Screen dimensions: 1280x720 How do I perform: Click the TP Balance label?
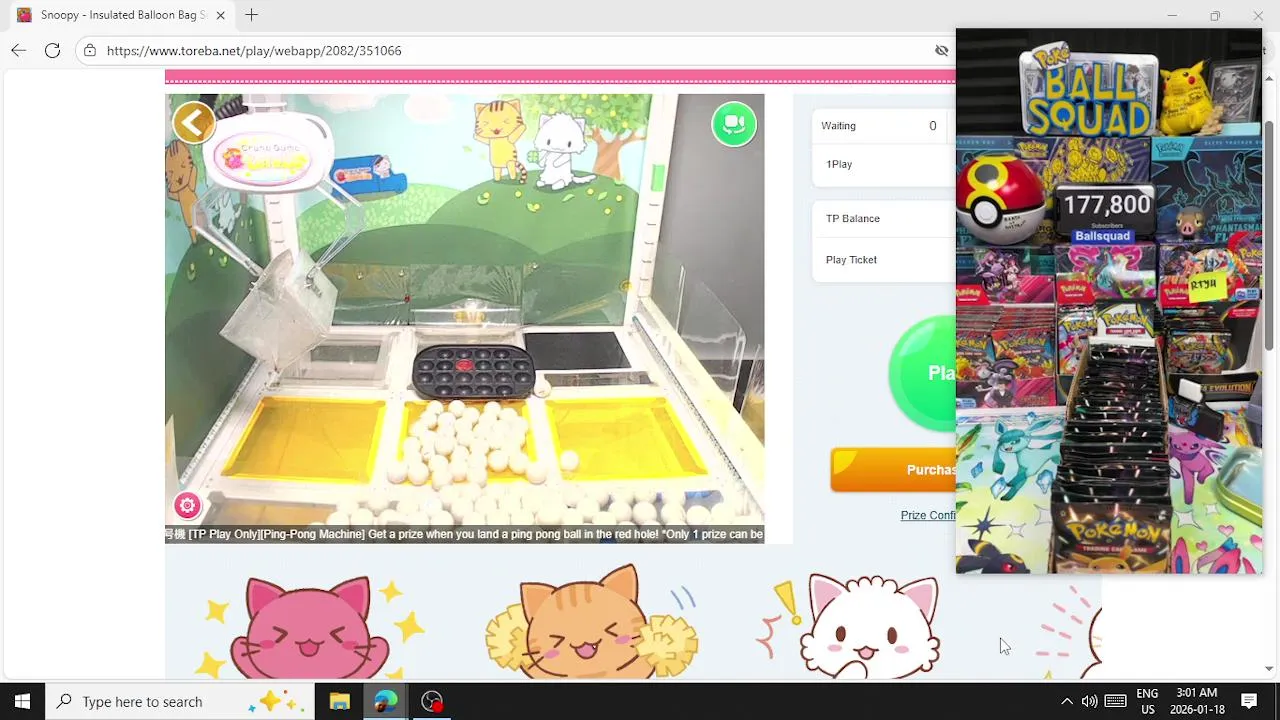coord(853,218)
